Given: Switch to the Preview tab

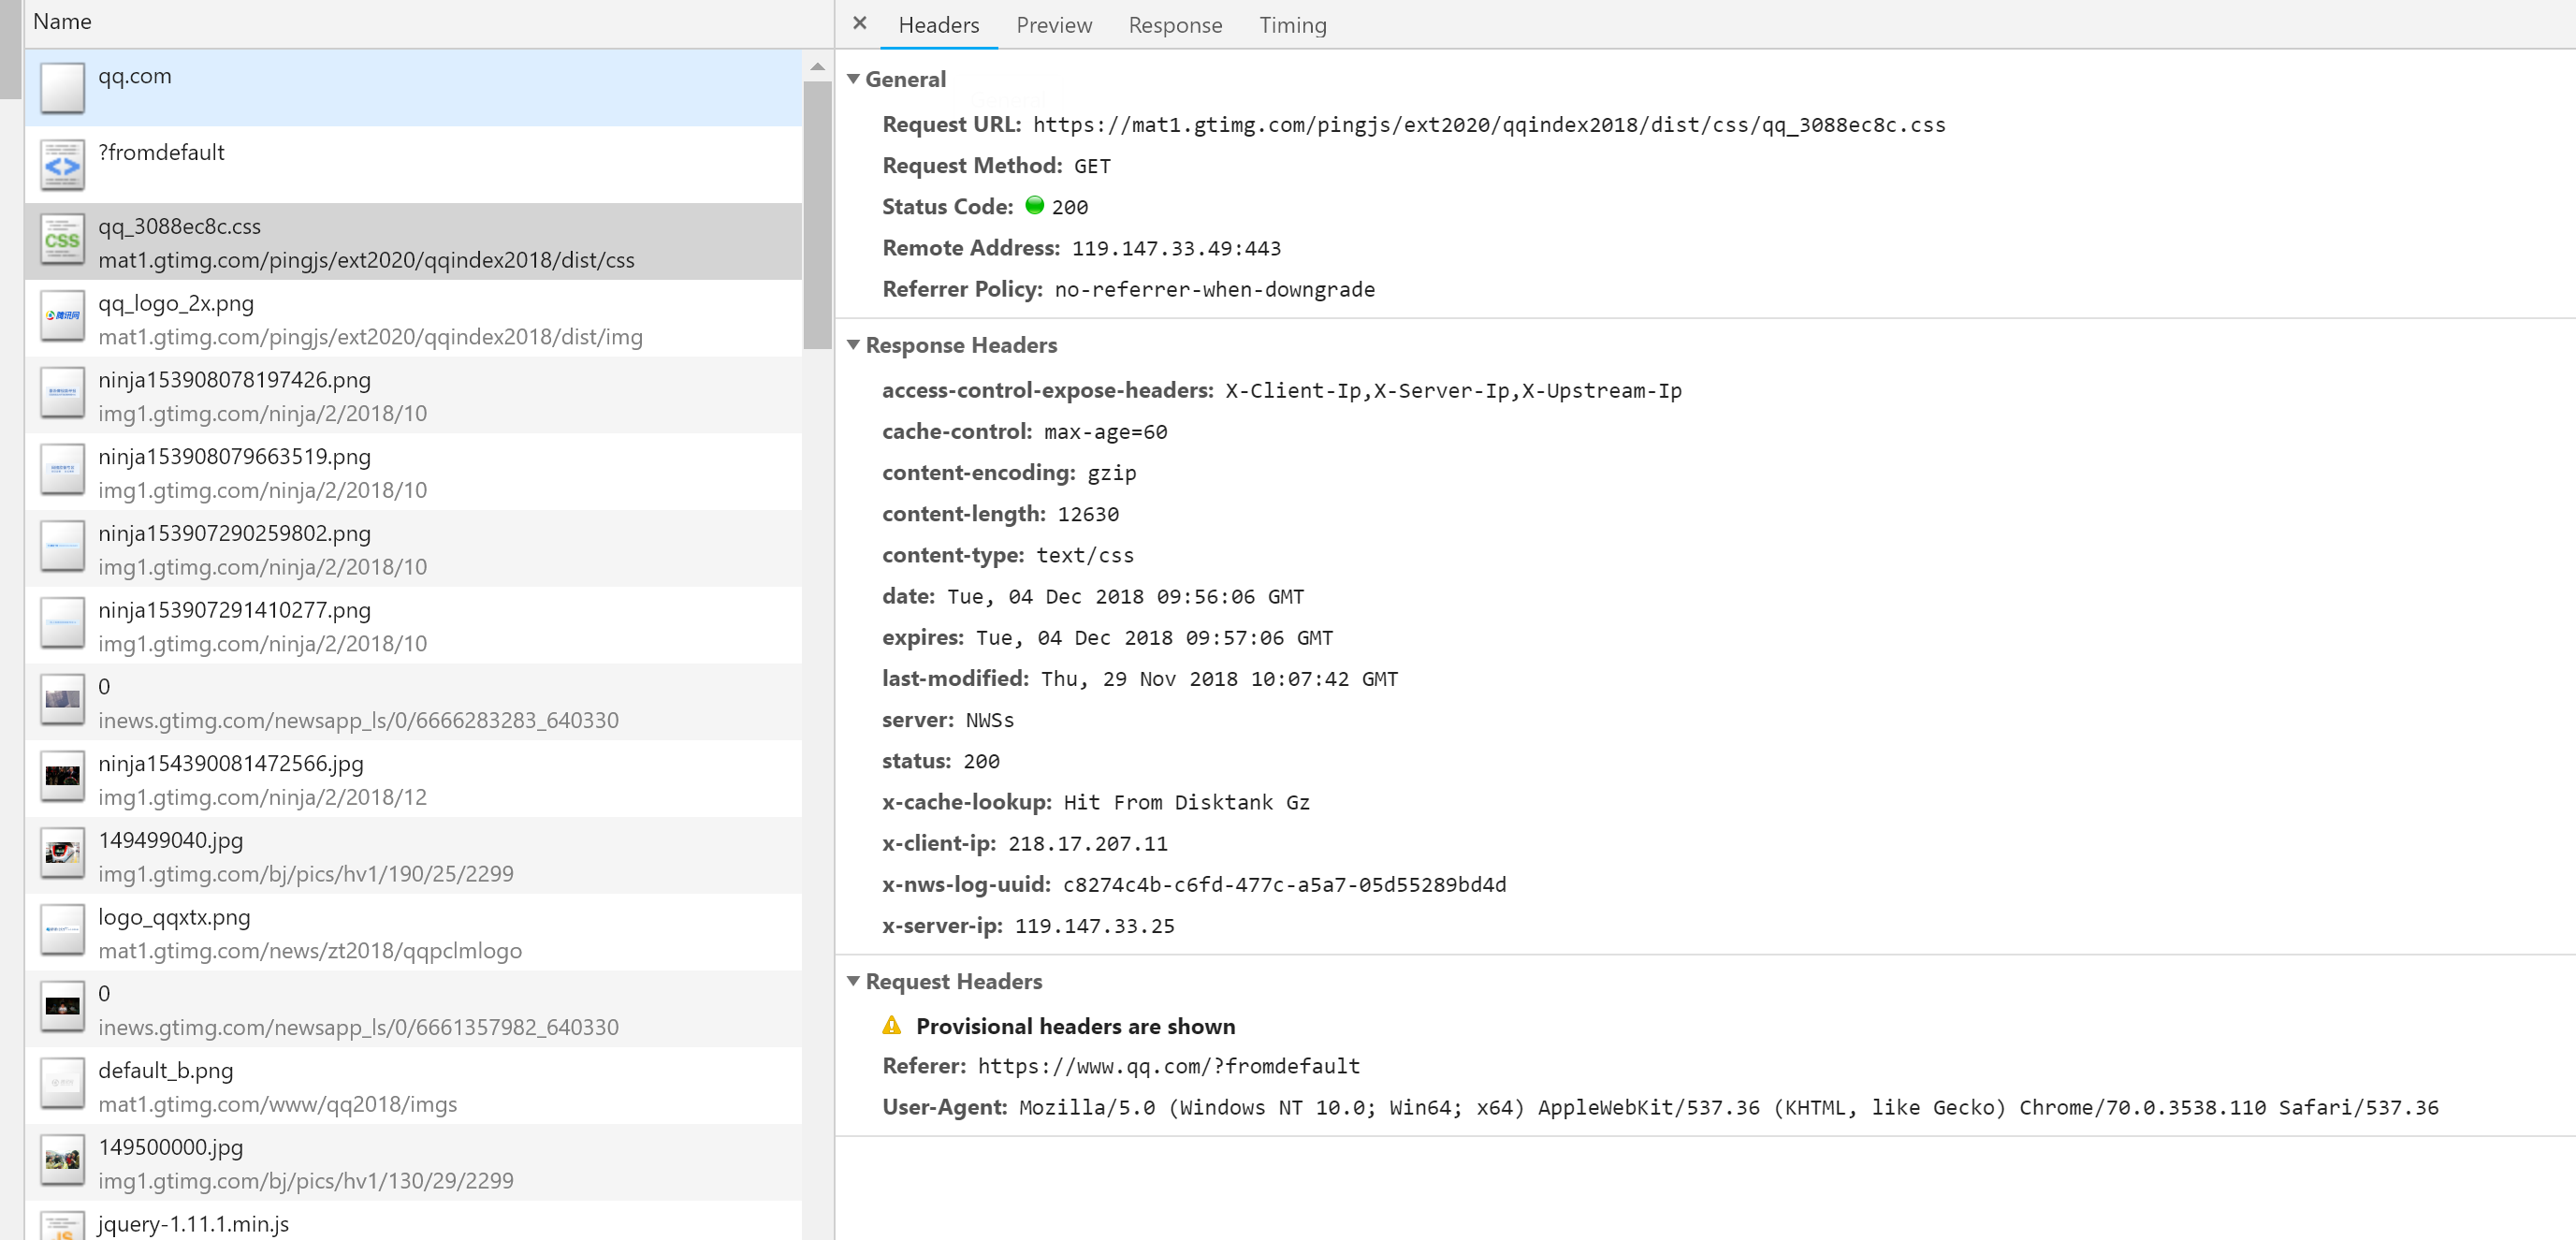Looking at the screenshot, I should [1053, 25].
